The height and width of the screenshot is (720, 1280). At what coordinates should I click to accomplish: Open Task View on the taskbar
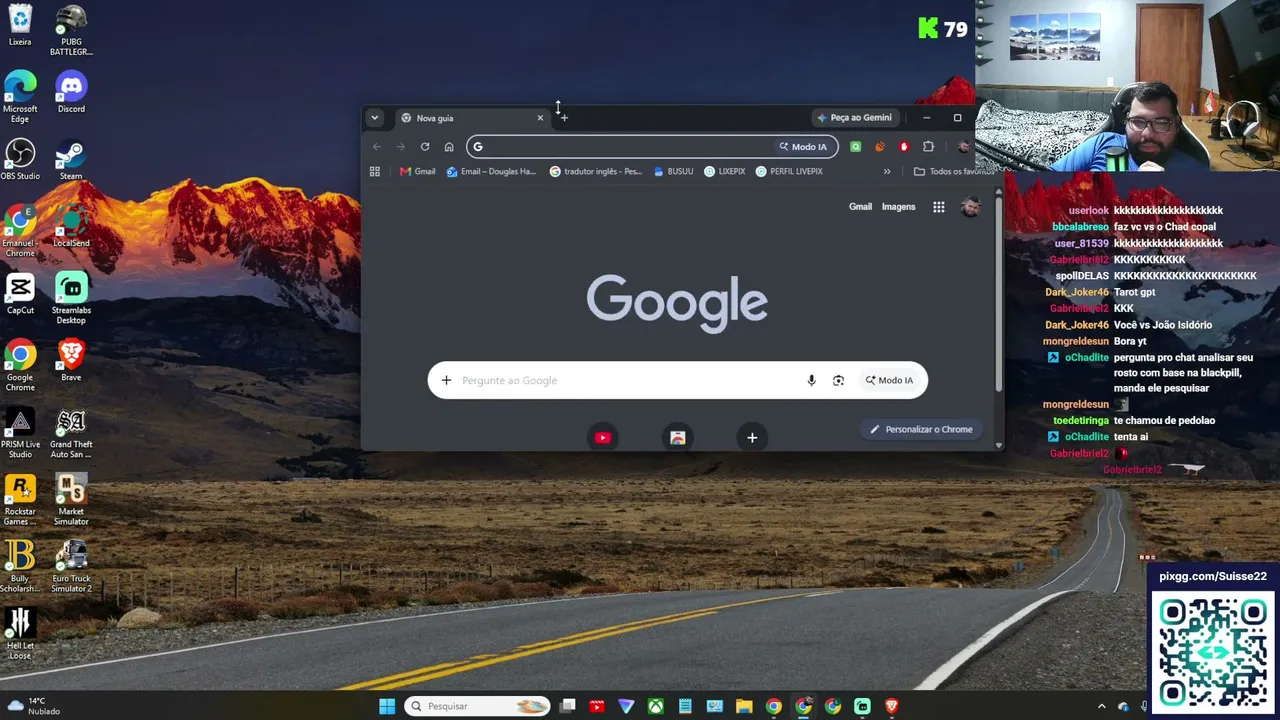(x=567, y=706)
